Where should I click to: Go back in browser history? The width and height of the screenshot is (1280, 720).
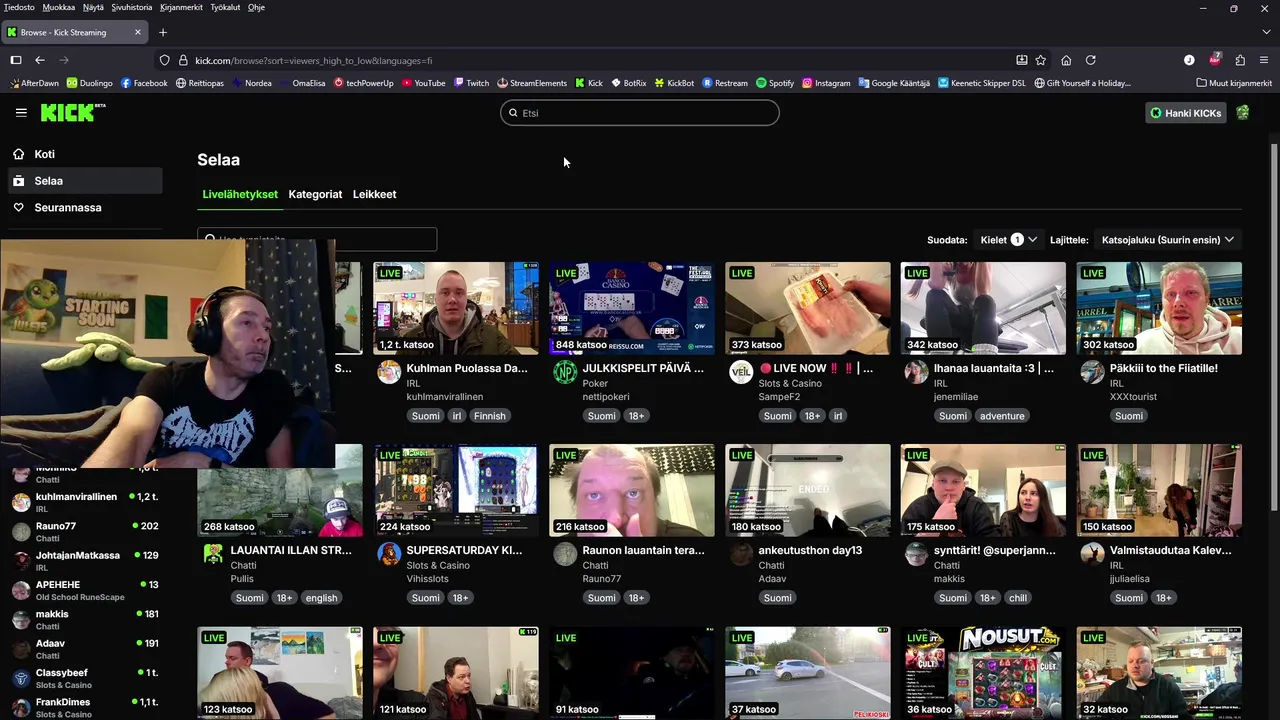(40, 60)
